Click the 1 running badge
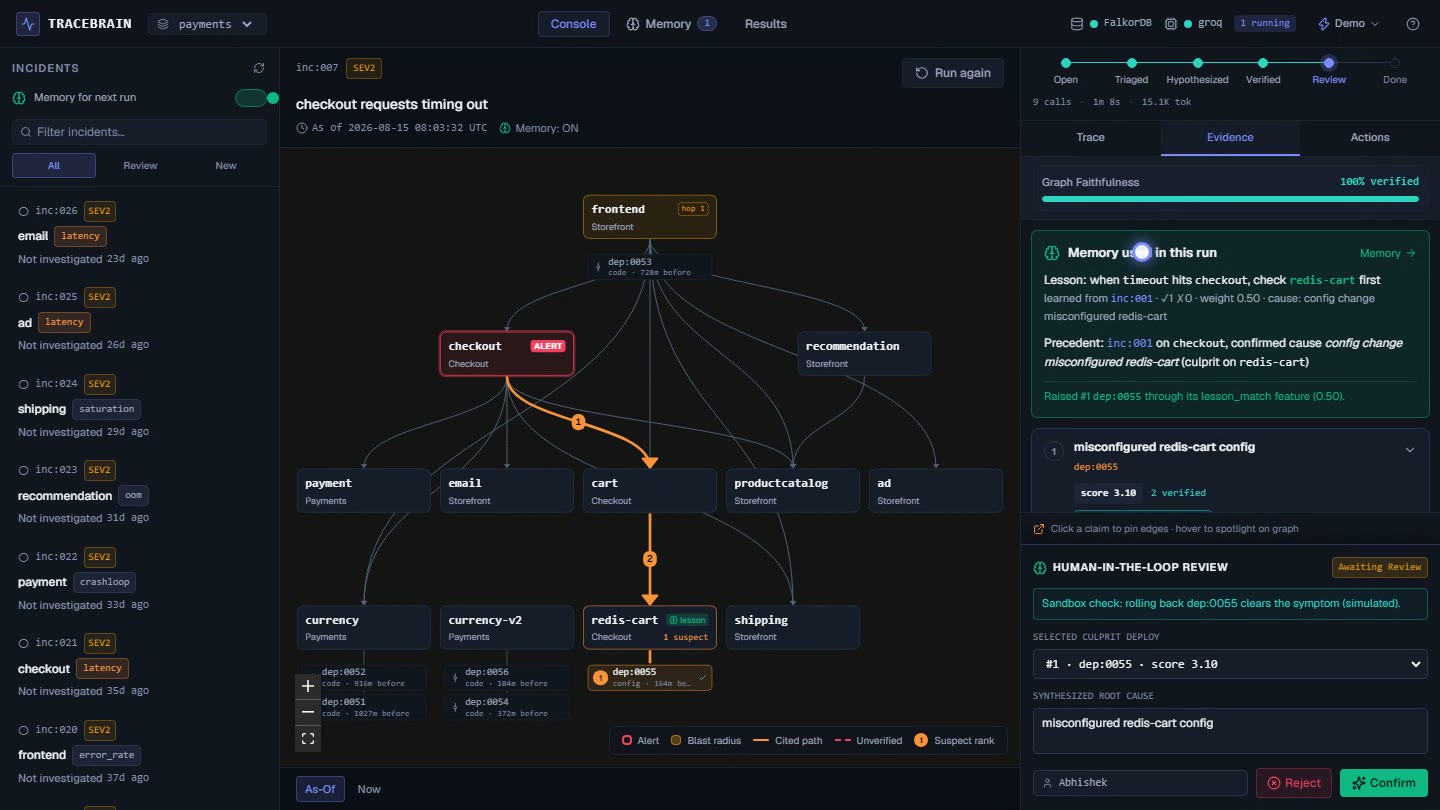The image size is (1440, 810). [x=1263, y=23]
